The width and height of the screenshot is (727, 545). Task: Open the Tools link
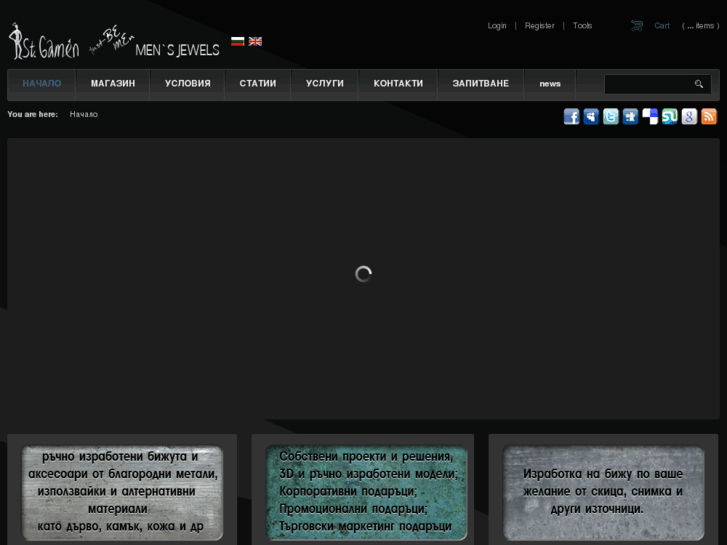tap(582, 26)
